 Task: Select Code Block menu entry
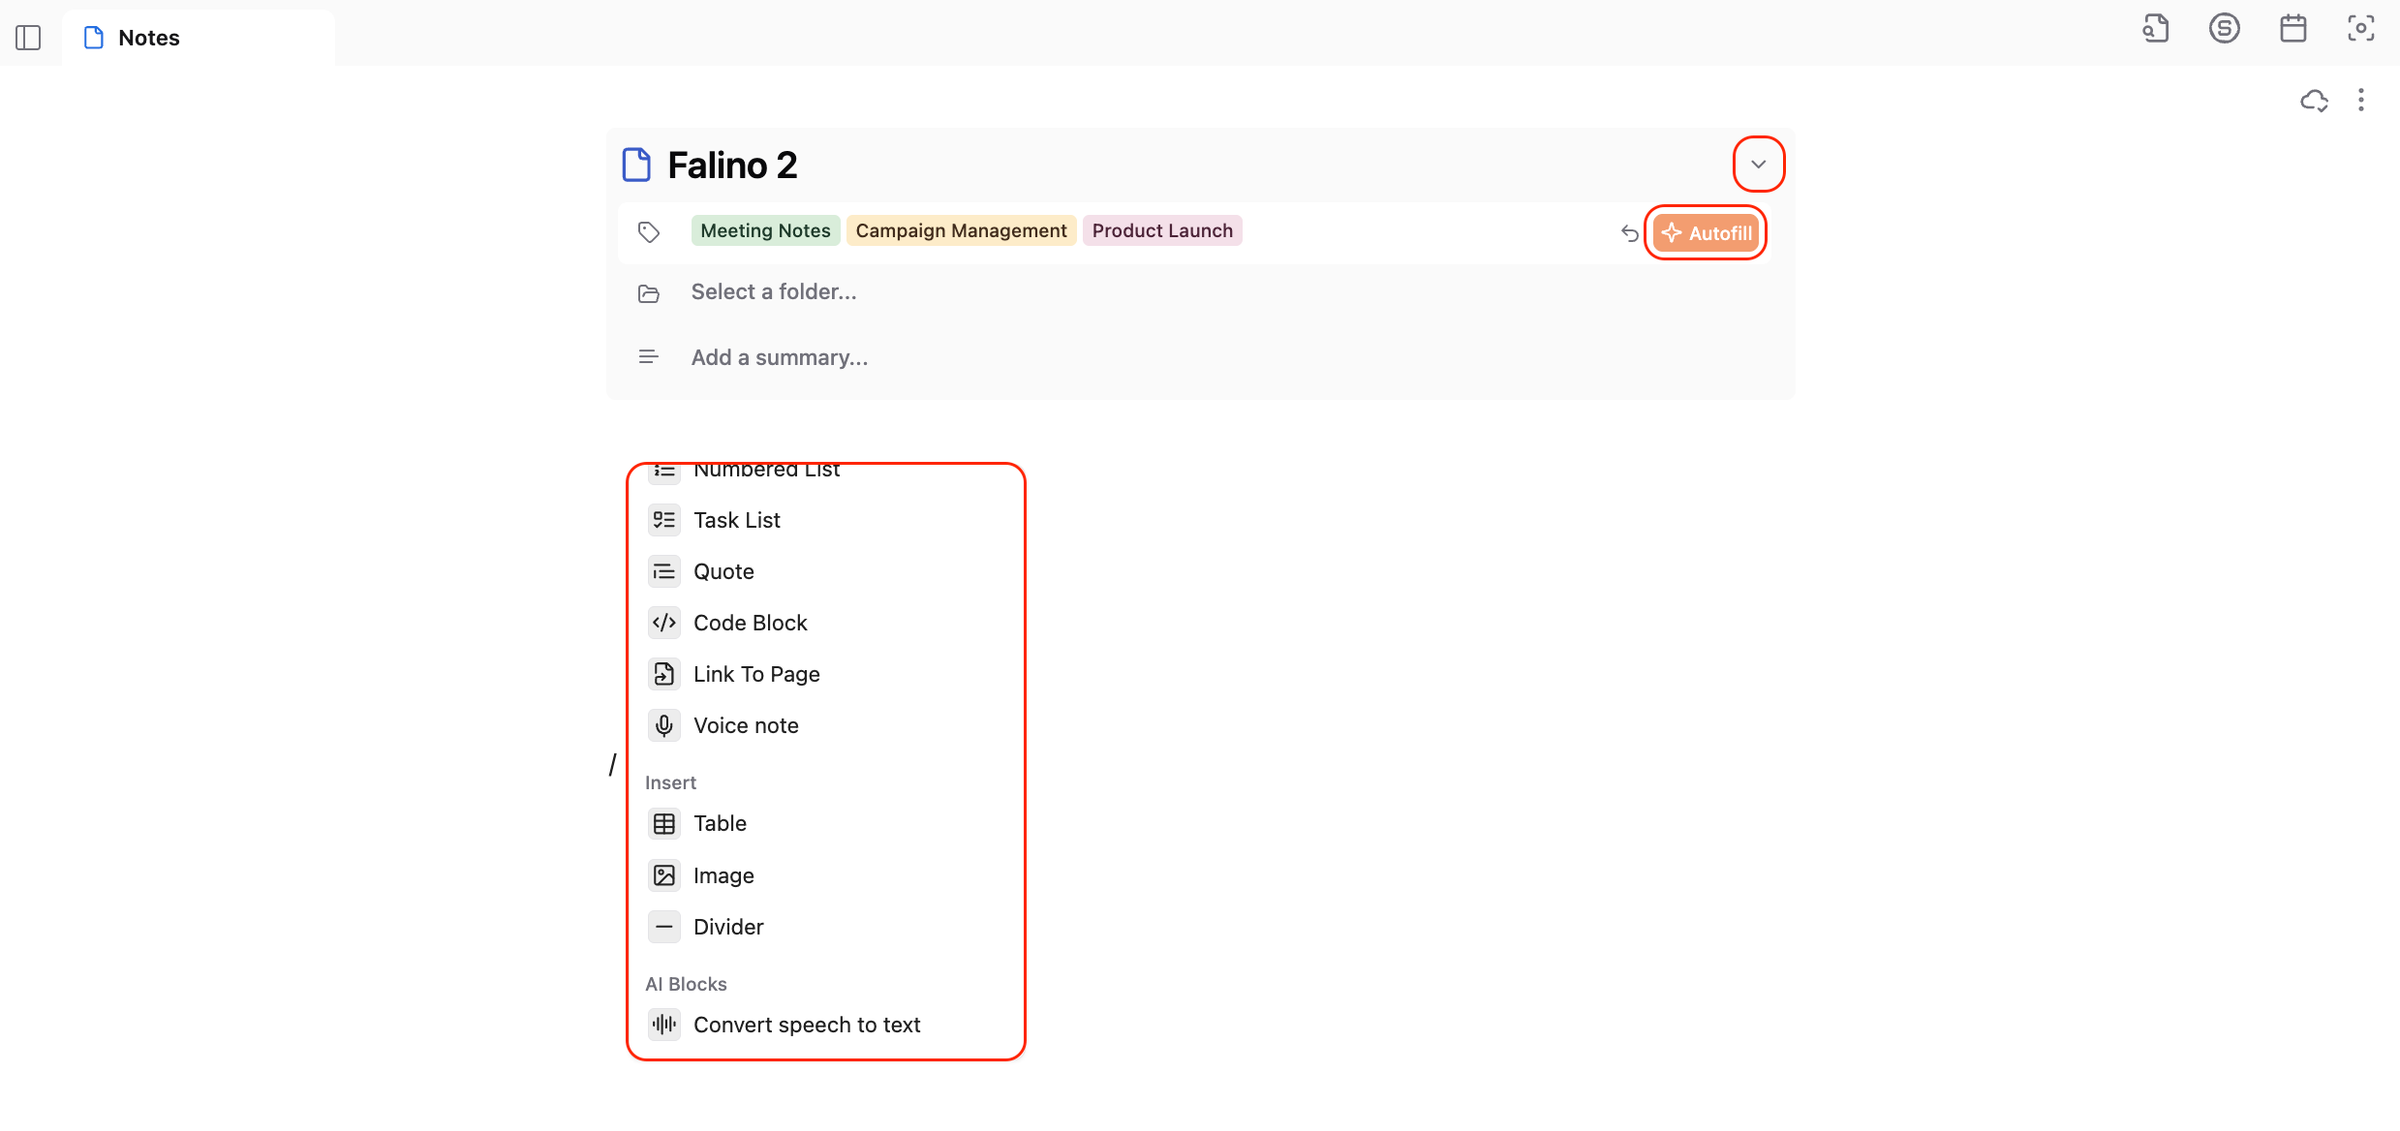click(x=749, y=623)
